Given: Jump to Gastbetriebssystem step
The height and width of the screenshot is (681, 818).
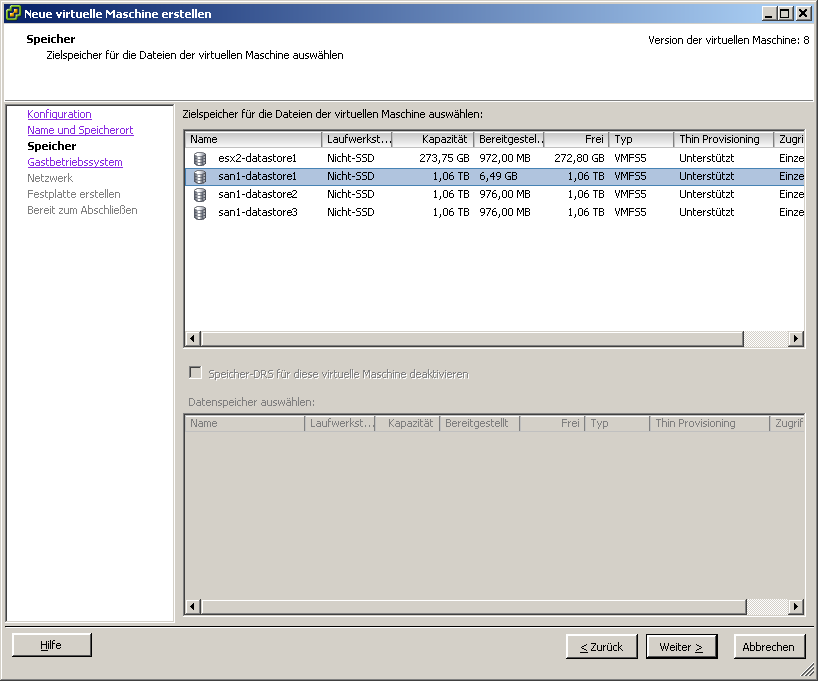Looking at the screenshot, I should [75, 162].
